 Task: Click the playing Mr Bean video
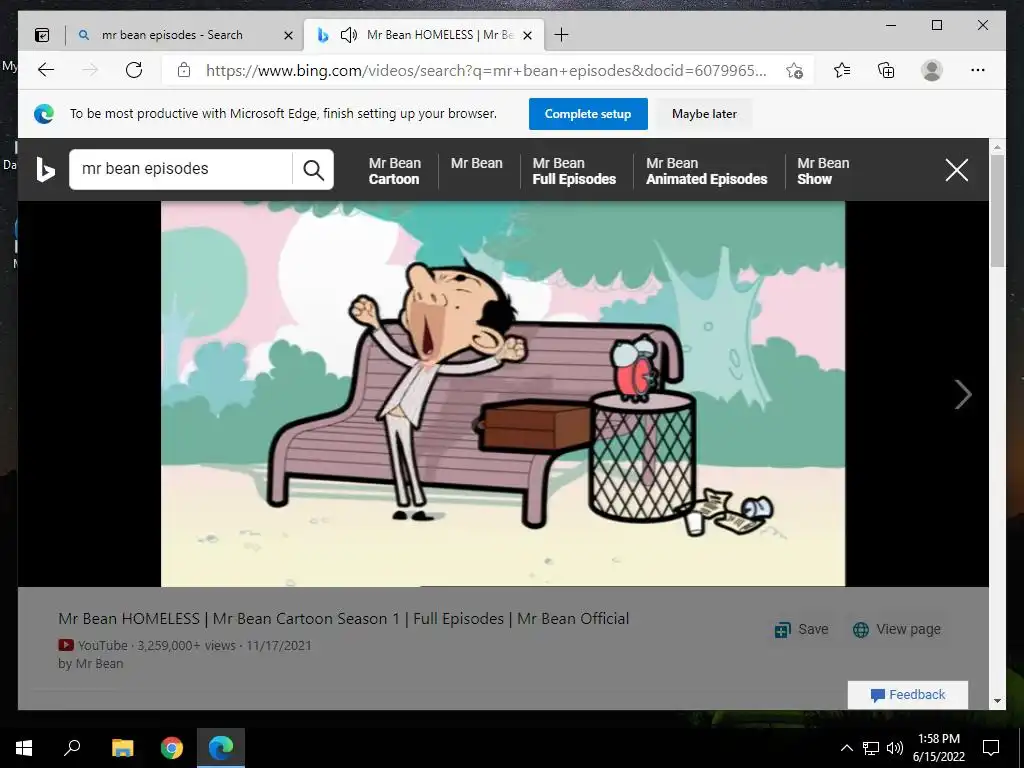(x=503, y=394)
